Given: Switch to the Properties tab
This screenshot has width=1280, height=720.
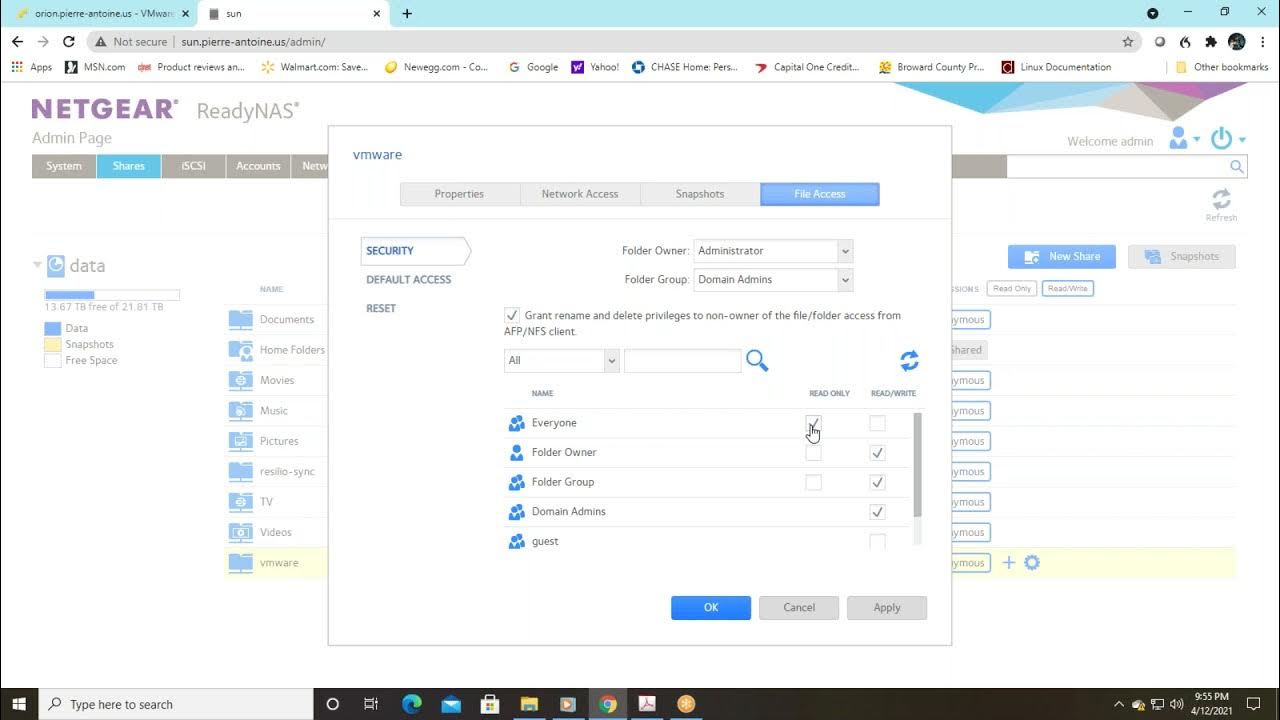Looking at the screenshot, I should coord(459,194).
